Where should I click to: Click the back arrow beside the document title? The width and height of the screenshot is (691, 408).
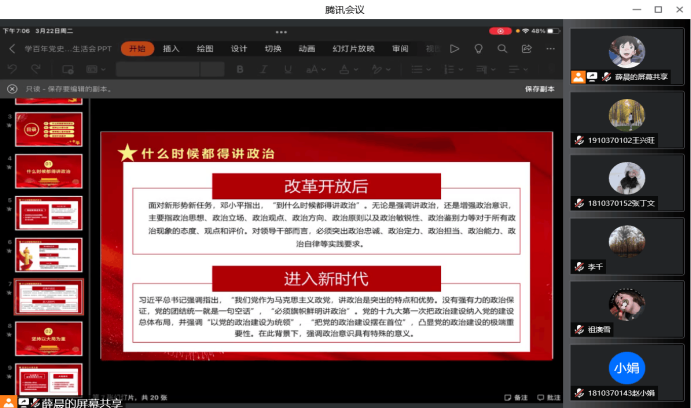13,48
